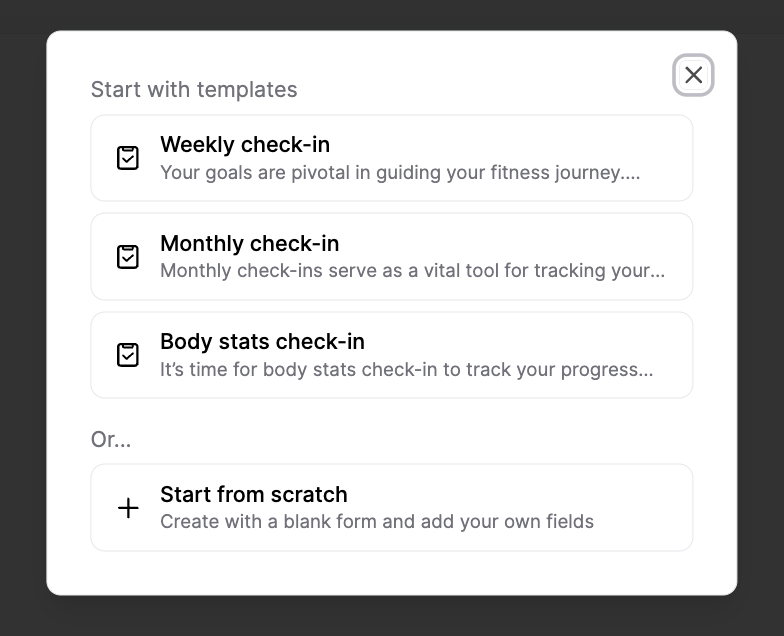This screenshot has height=636, width=784.
Task: Select the Body stats check-in template title
Action: coord(262,341)
